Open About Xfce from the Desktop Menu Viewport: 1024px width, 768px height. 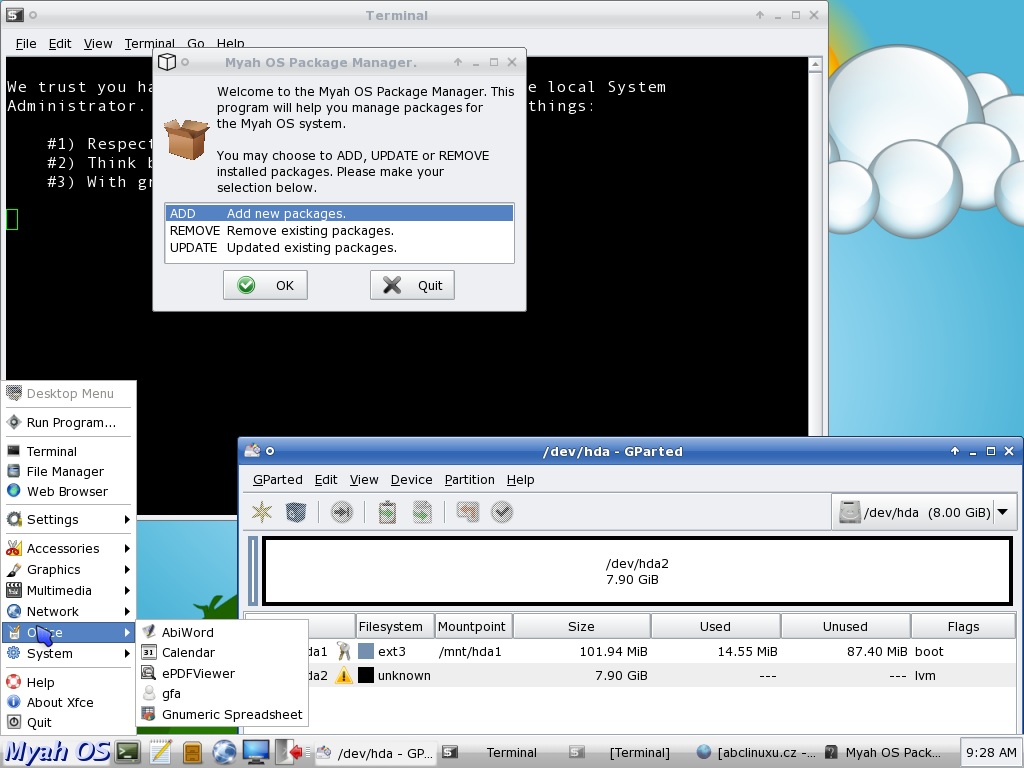[69, 703]
